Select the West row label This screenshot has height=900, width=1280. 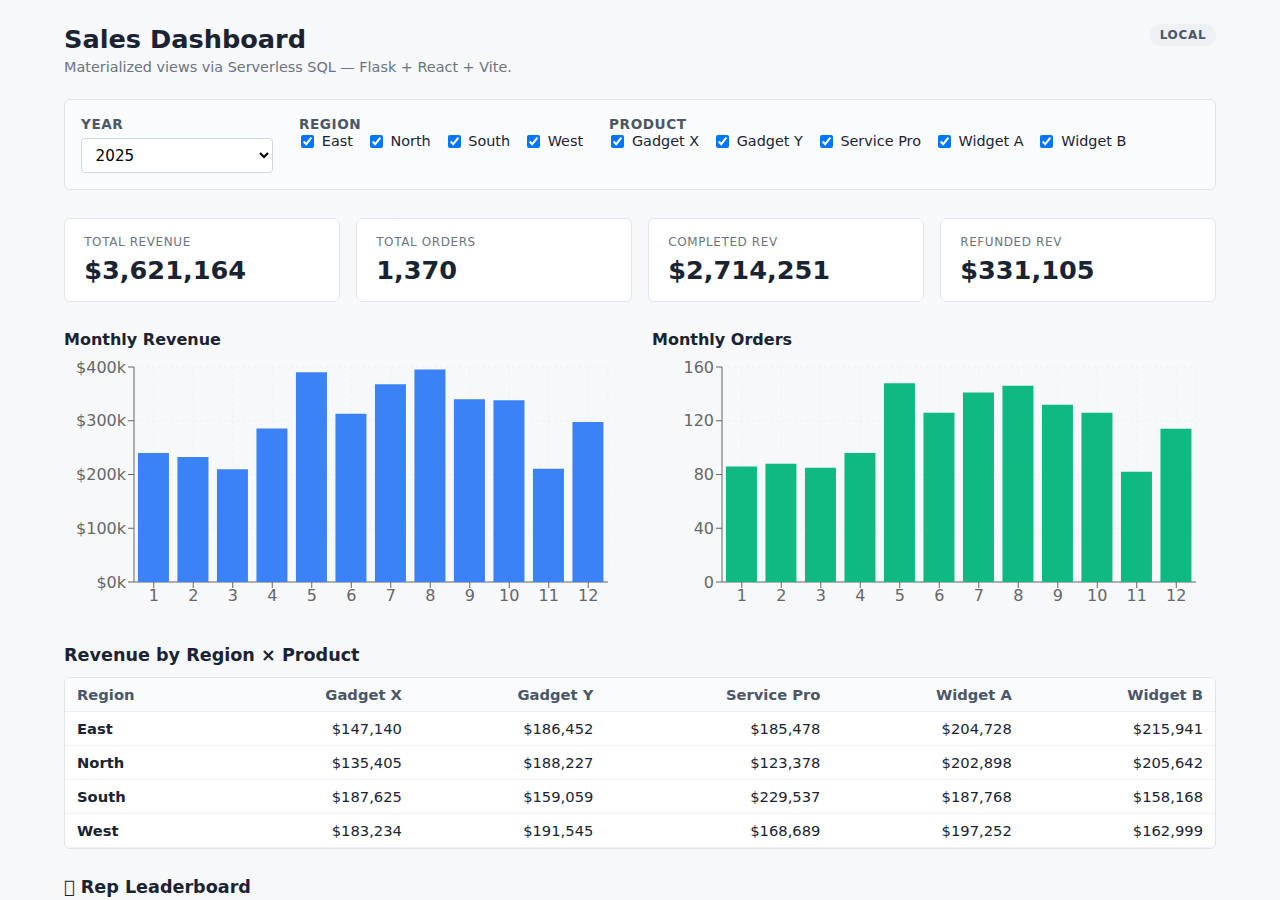(97, 831)
